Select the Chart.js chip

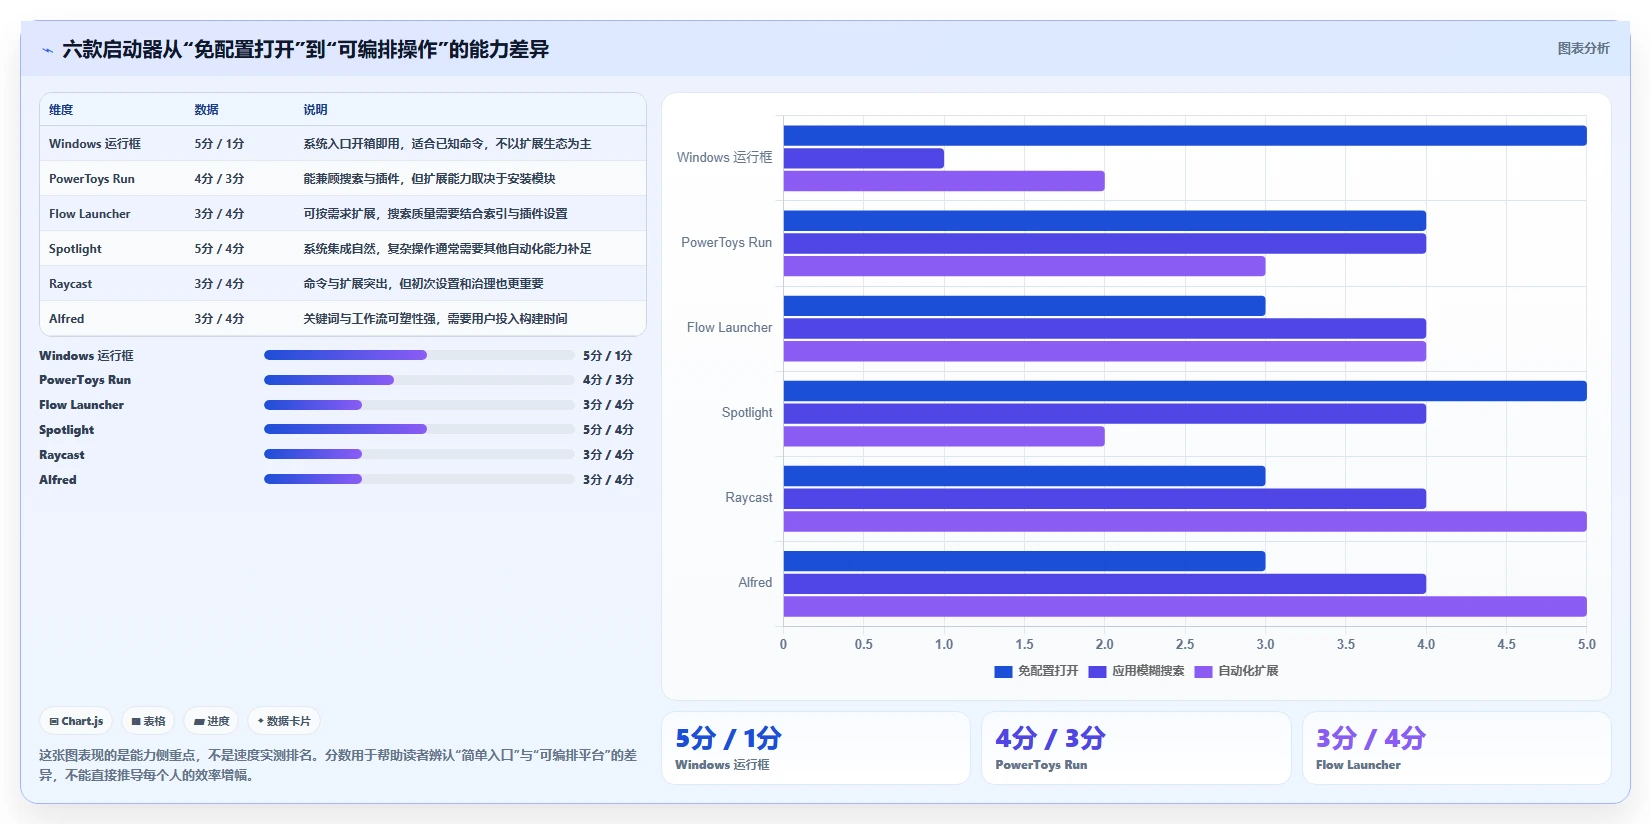click(77, 721)
